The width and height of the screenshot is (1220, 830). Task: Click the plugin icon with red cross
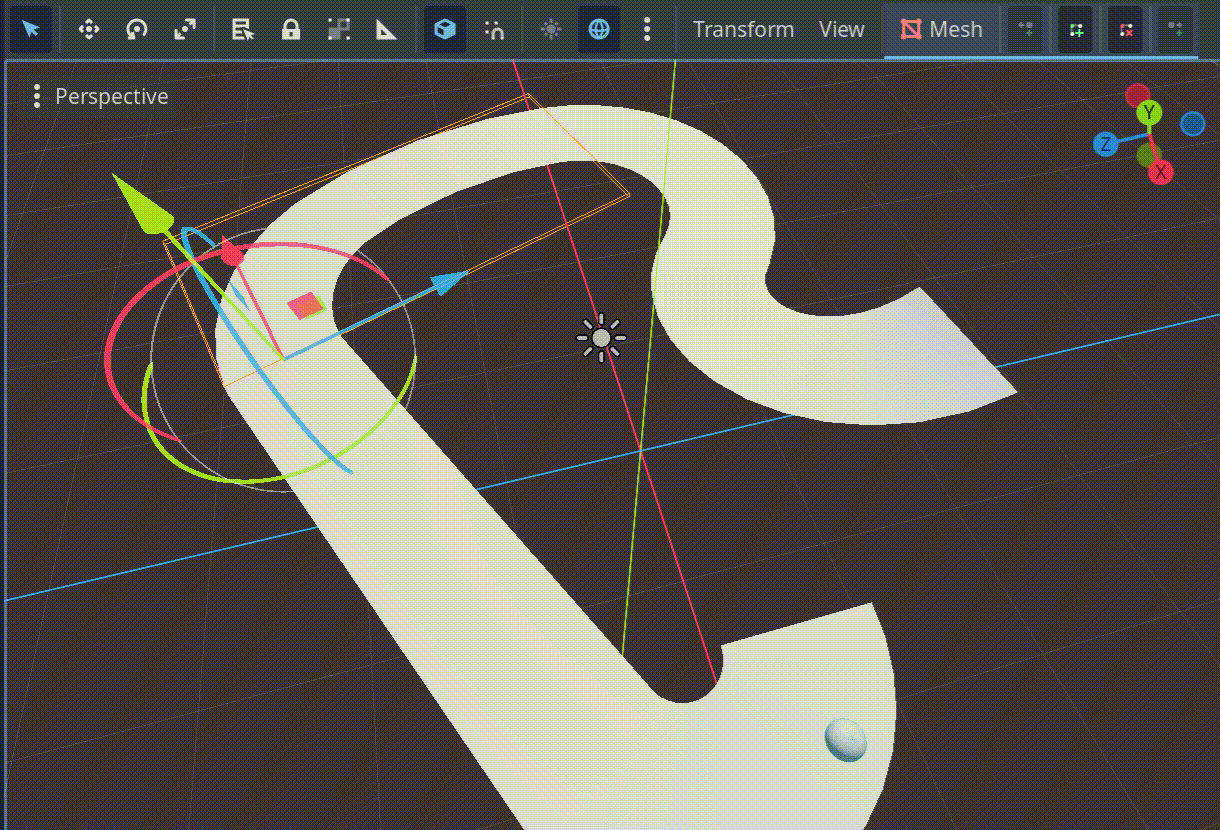pyautogui.click(x=1126, y=29)
